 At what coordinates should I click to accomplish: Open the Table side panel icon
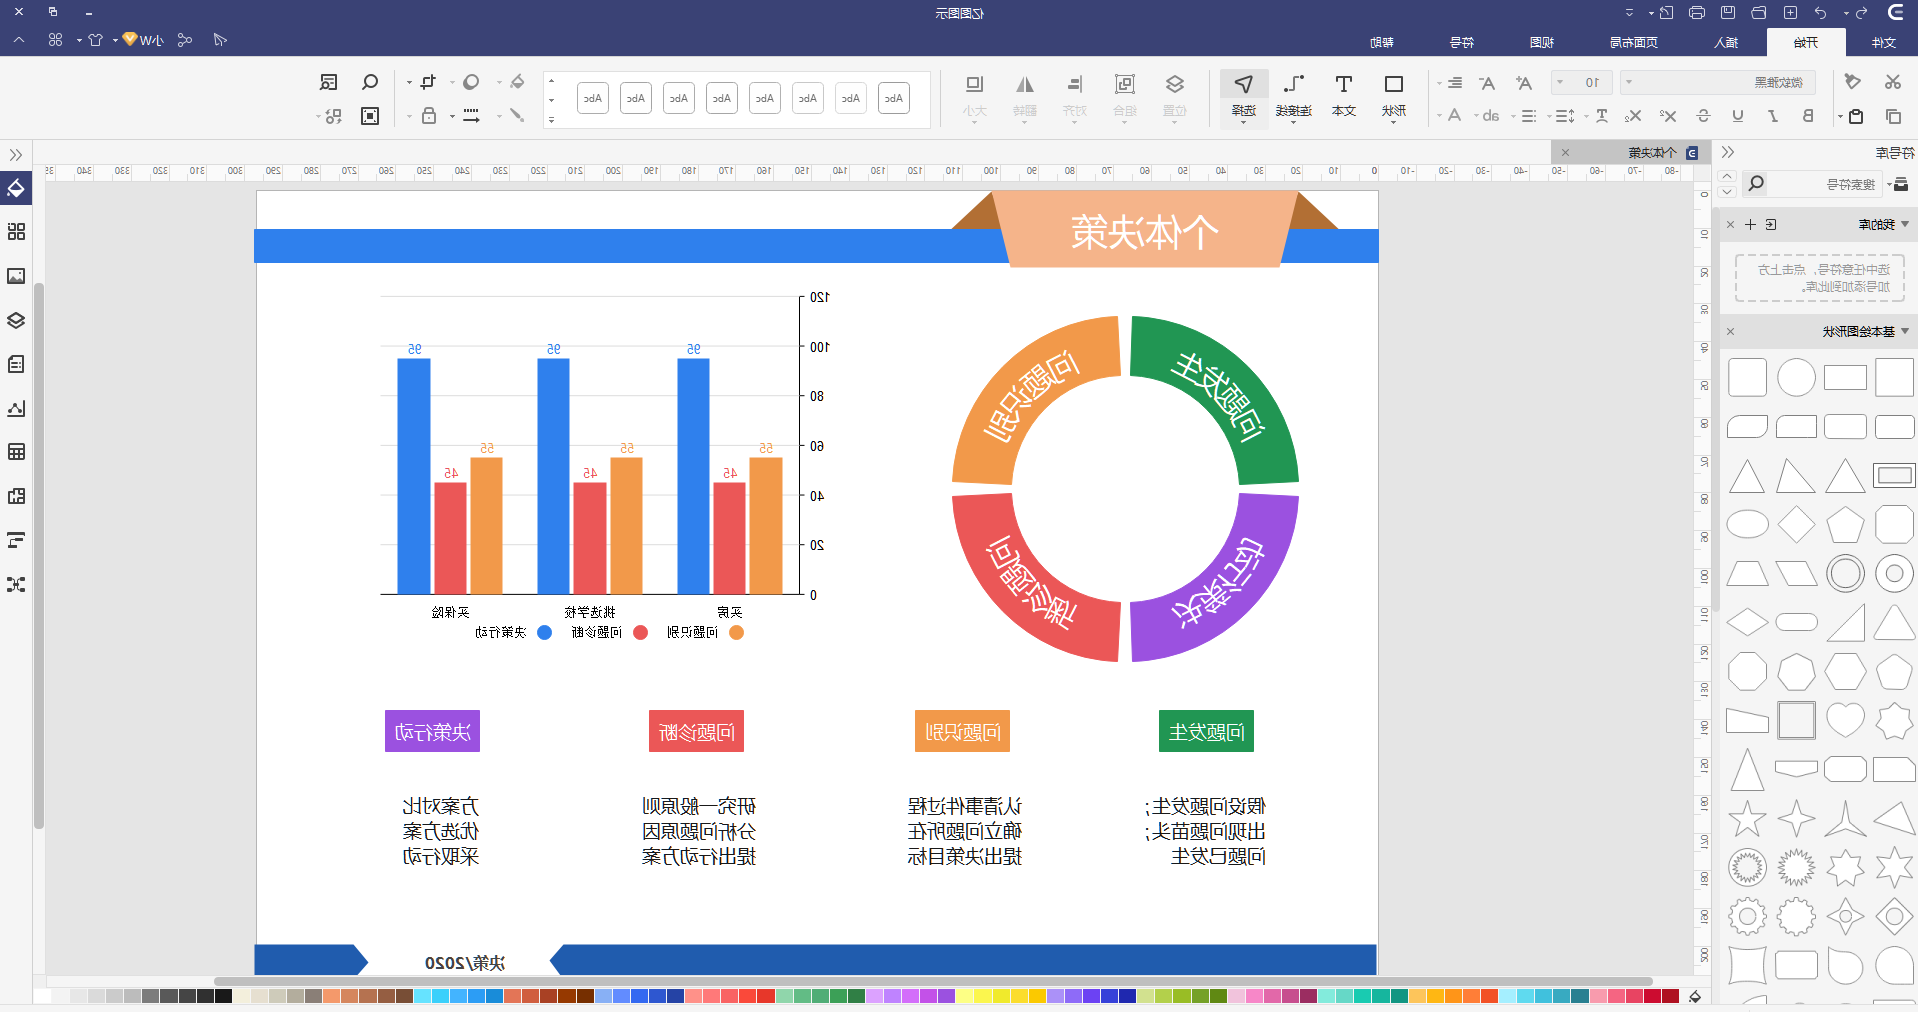(16, 452)
